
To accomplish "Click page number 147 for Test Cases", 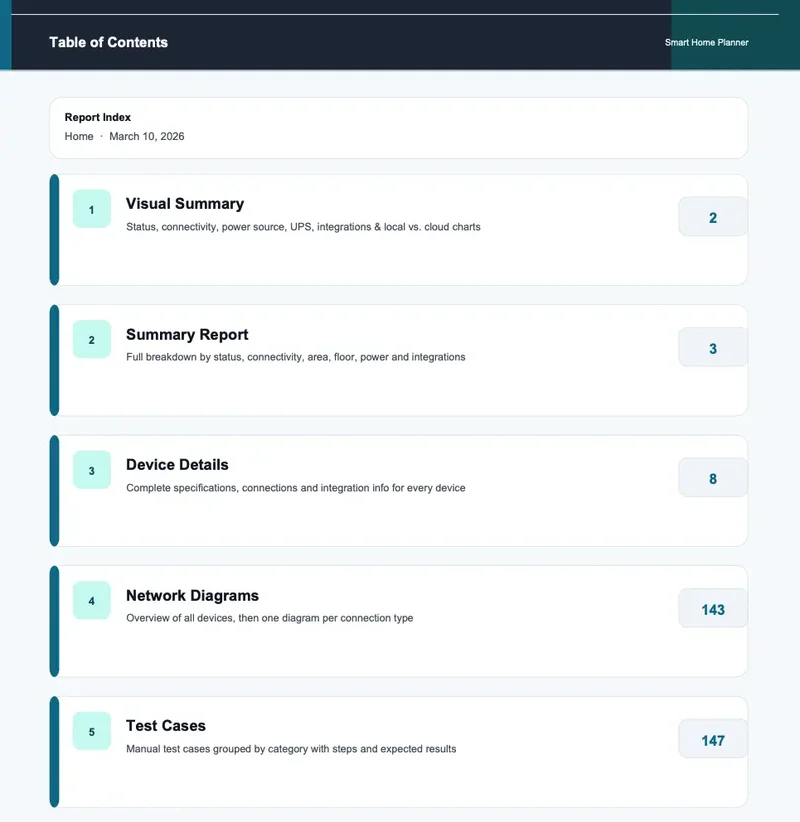I will [713, 740].
